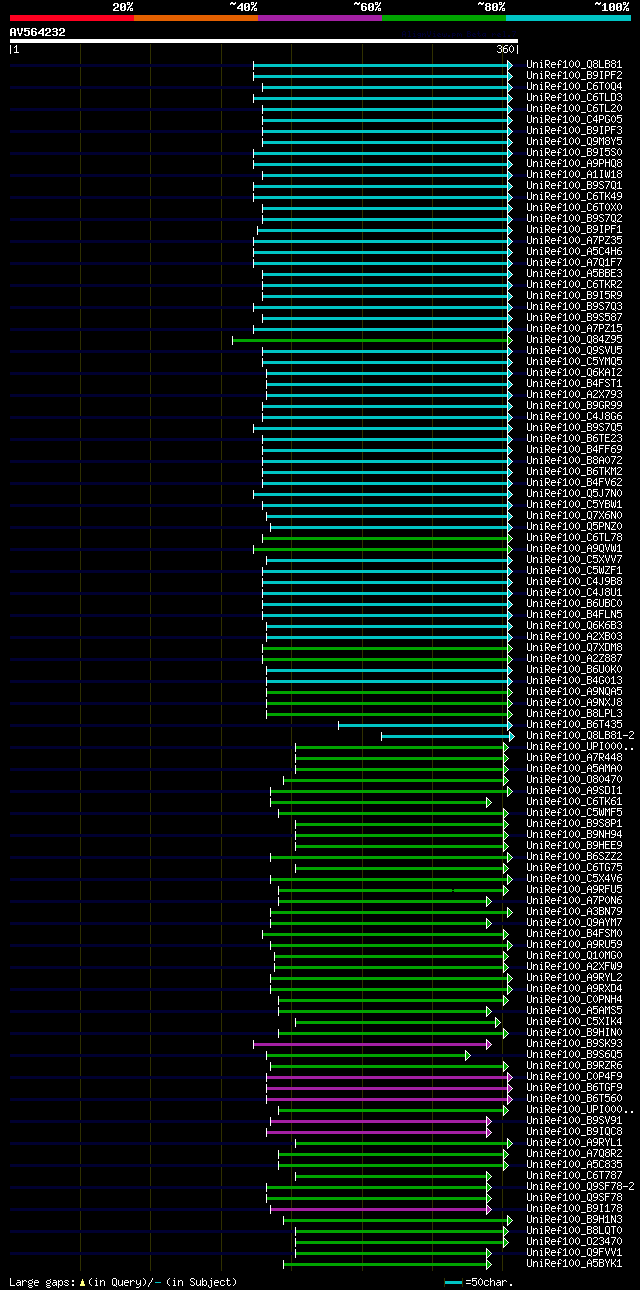Select UniRef100_A5C4H6 hit
Image resolution: width=640 pixels, height=1290 pixels.
tap(574, 252)
